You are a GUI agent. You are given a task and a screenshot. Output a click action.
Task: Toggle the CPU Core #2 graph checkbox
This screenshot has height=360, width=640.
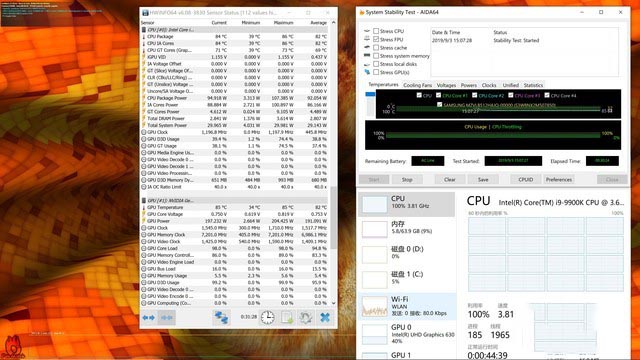pos(474,95)
